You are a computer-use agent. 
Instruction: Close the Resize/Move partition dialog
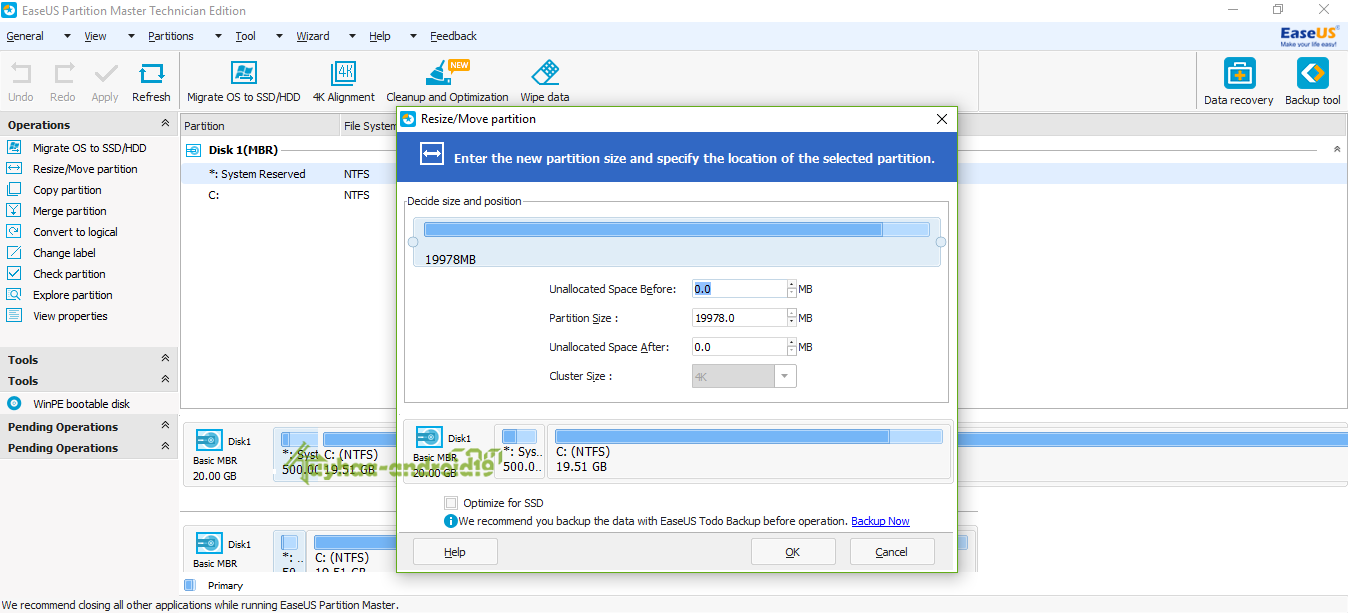coord(941,119)
